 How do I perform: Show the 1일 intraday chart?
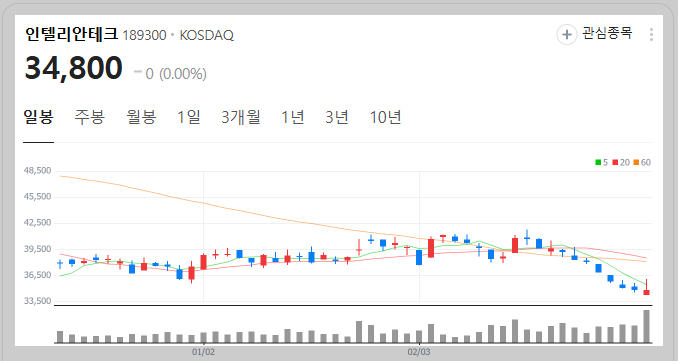[189, 117]
